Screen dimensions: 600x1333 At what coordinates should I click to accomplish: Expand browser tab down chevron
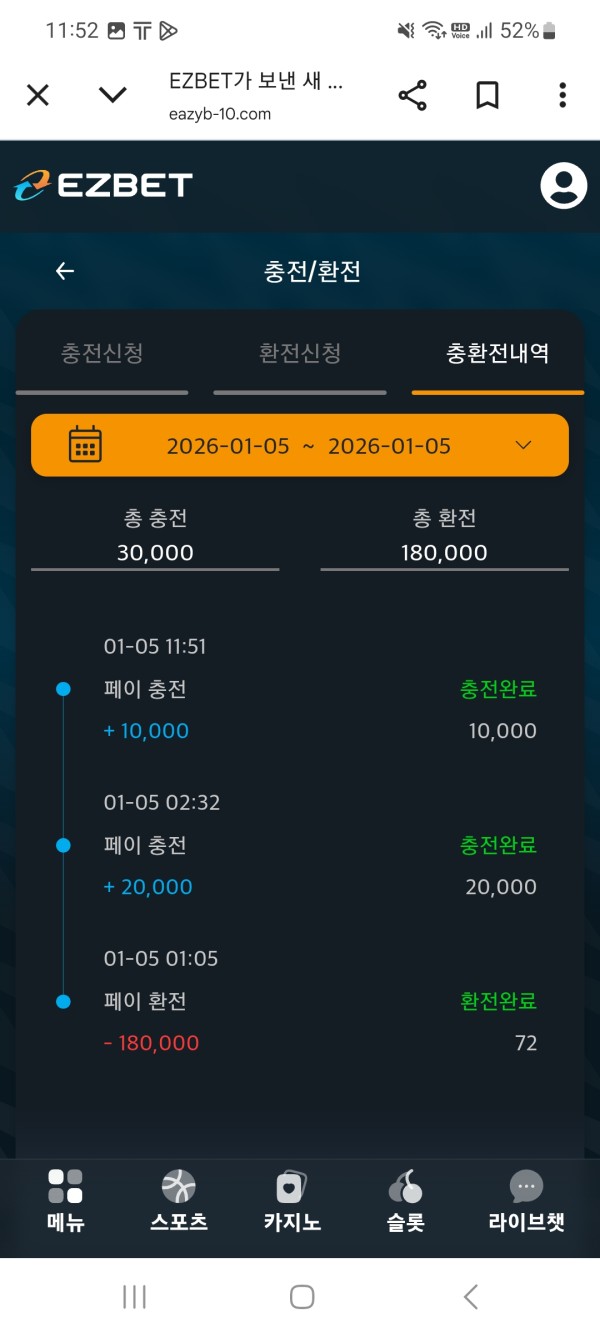point(113,95)
